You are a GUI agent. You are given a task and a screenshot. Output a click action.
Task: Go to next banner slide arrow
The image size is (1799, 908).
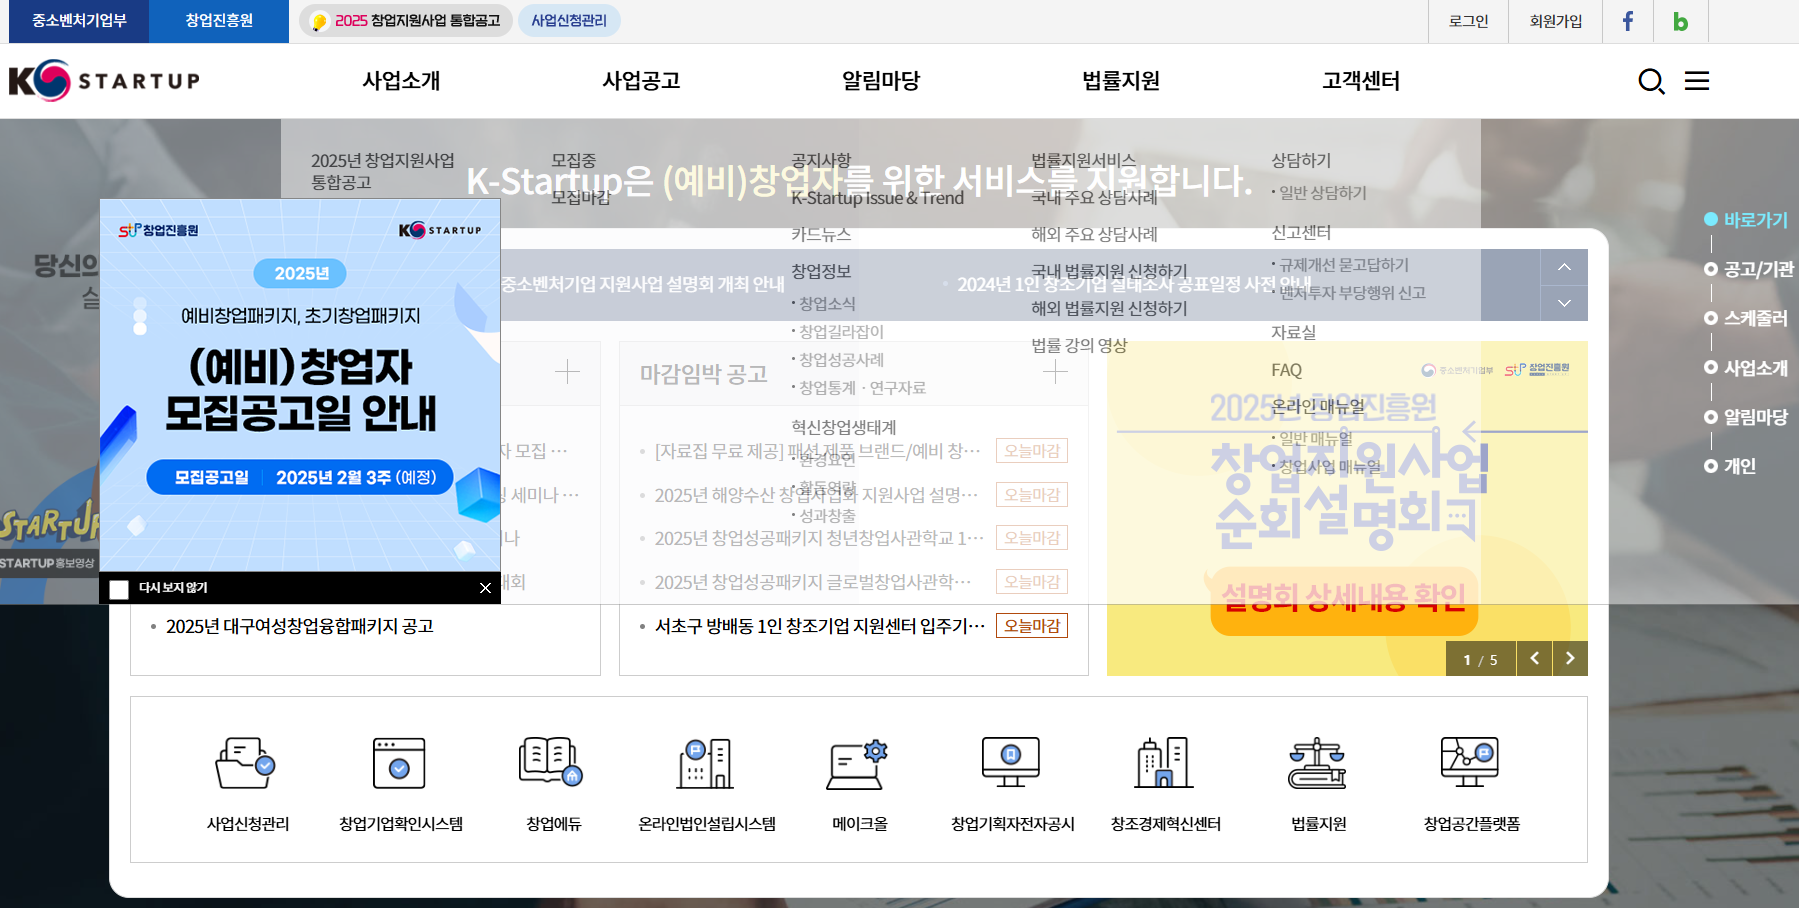click(x=1570, y=658)
